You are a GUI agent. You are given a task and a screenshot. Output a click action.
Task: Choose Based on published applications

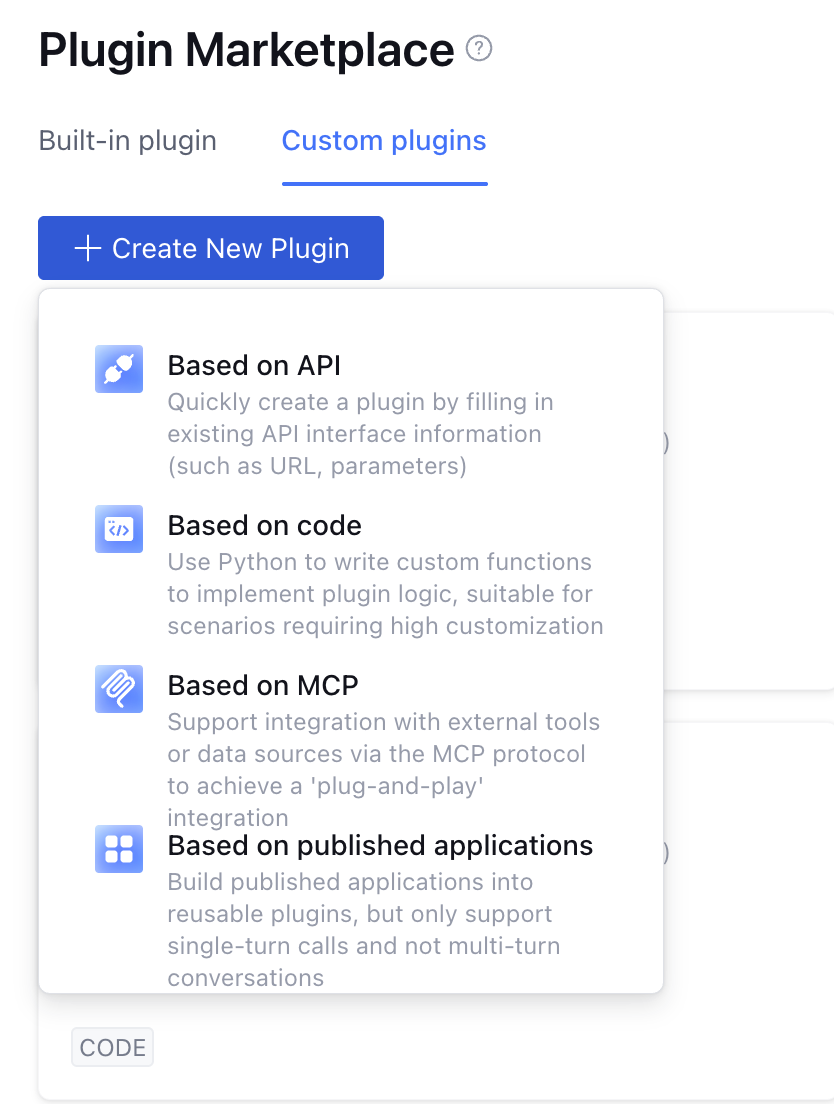click(x=380, y=846)
